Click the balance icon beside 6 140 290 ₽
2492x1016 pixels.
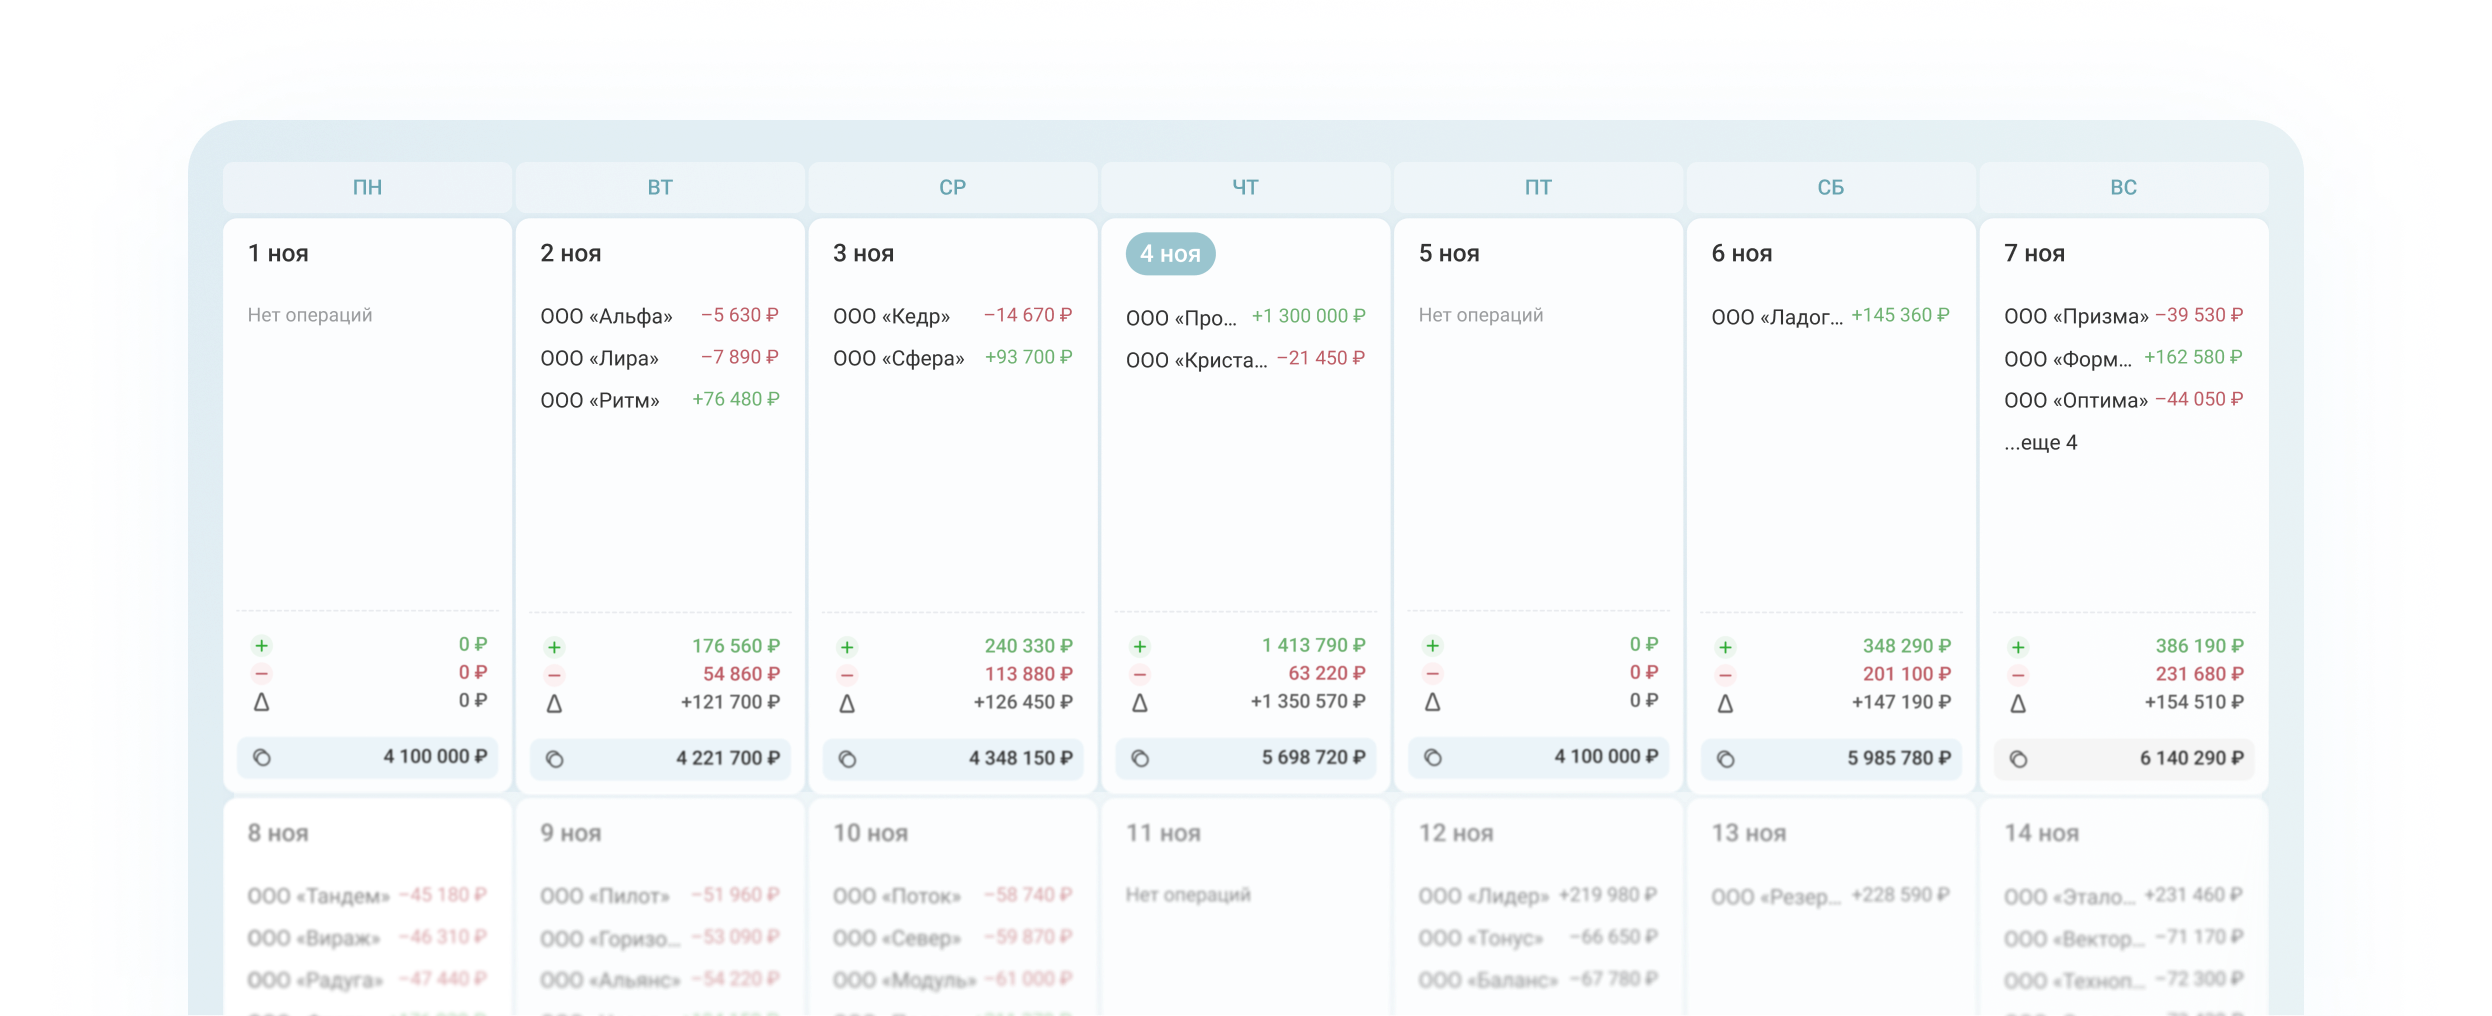point(2019,759)
